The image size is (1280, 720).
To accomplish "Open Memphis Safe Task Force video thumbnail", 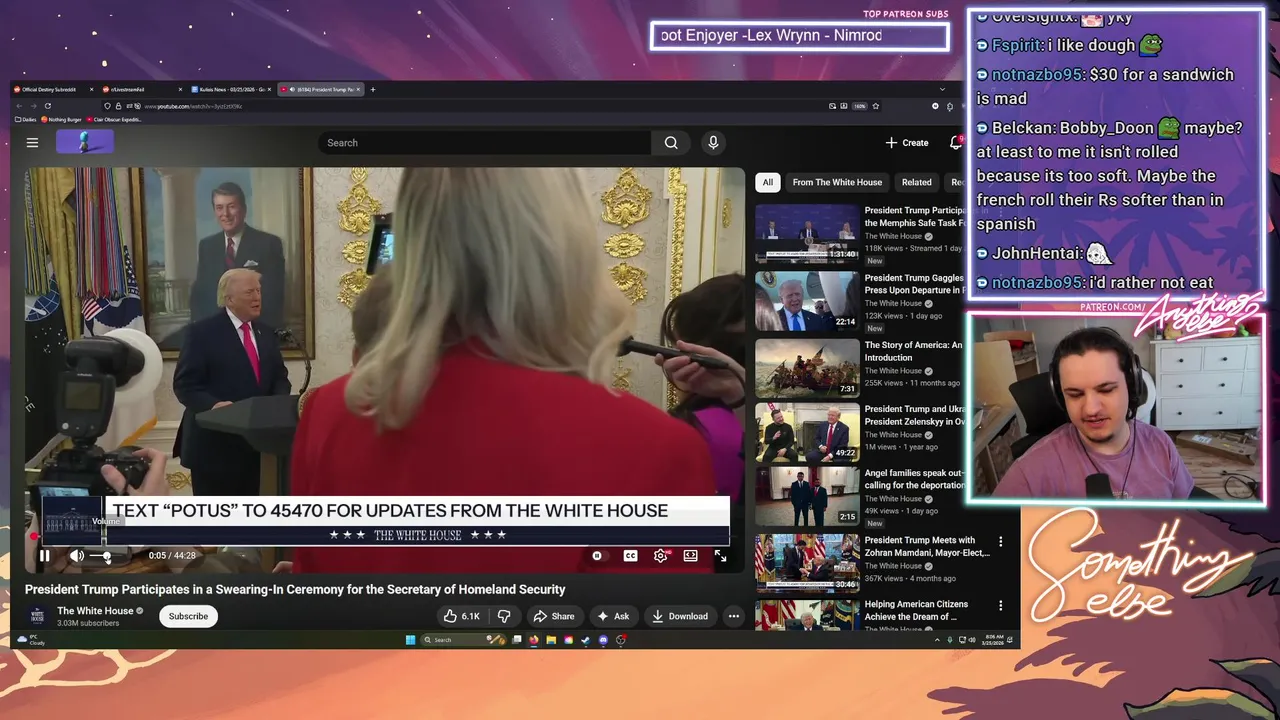I will tap(807, 234).
